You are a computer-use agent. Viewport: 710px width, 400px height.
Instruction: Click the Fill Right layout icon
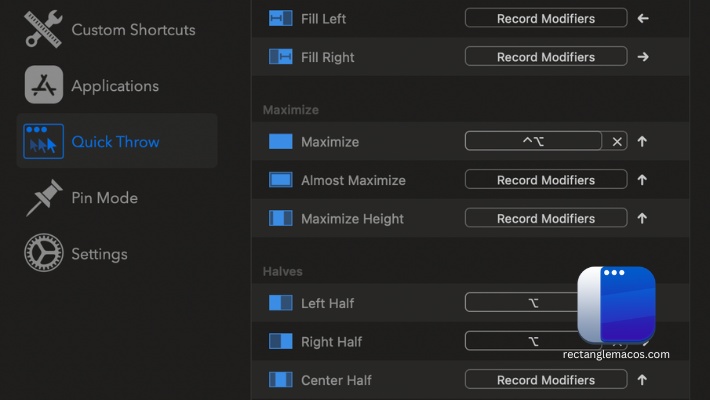click(280, 57)
